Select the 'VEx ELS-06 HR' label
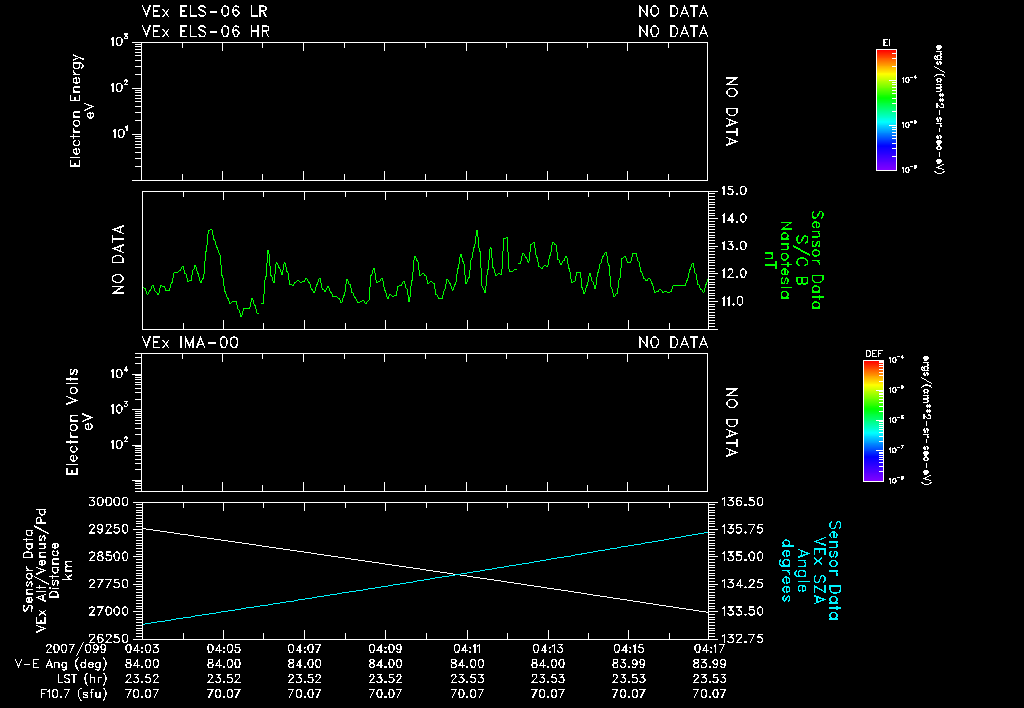Screen dimensions: 1024x708 205,31
